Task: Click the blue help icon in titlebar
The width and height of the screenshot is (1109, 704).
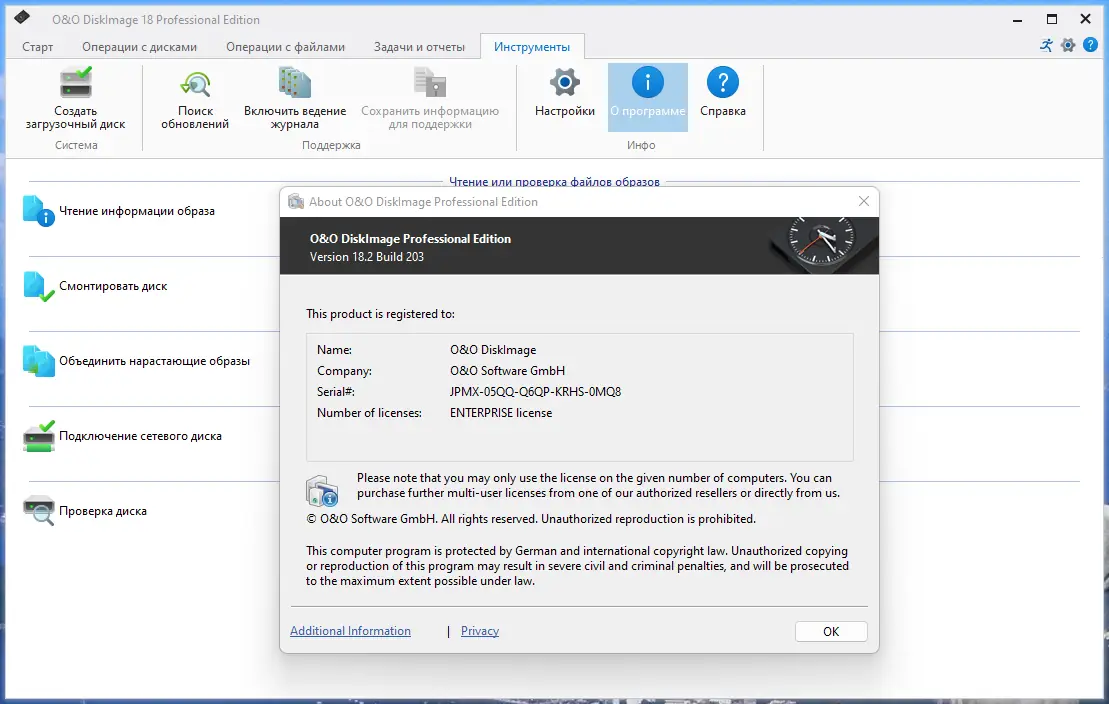Action: (x=1091, y=45)
